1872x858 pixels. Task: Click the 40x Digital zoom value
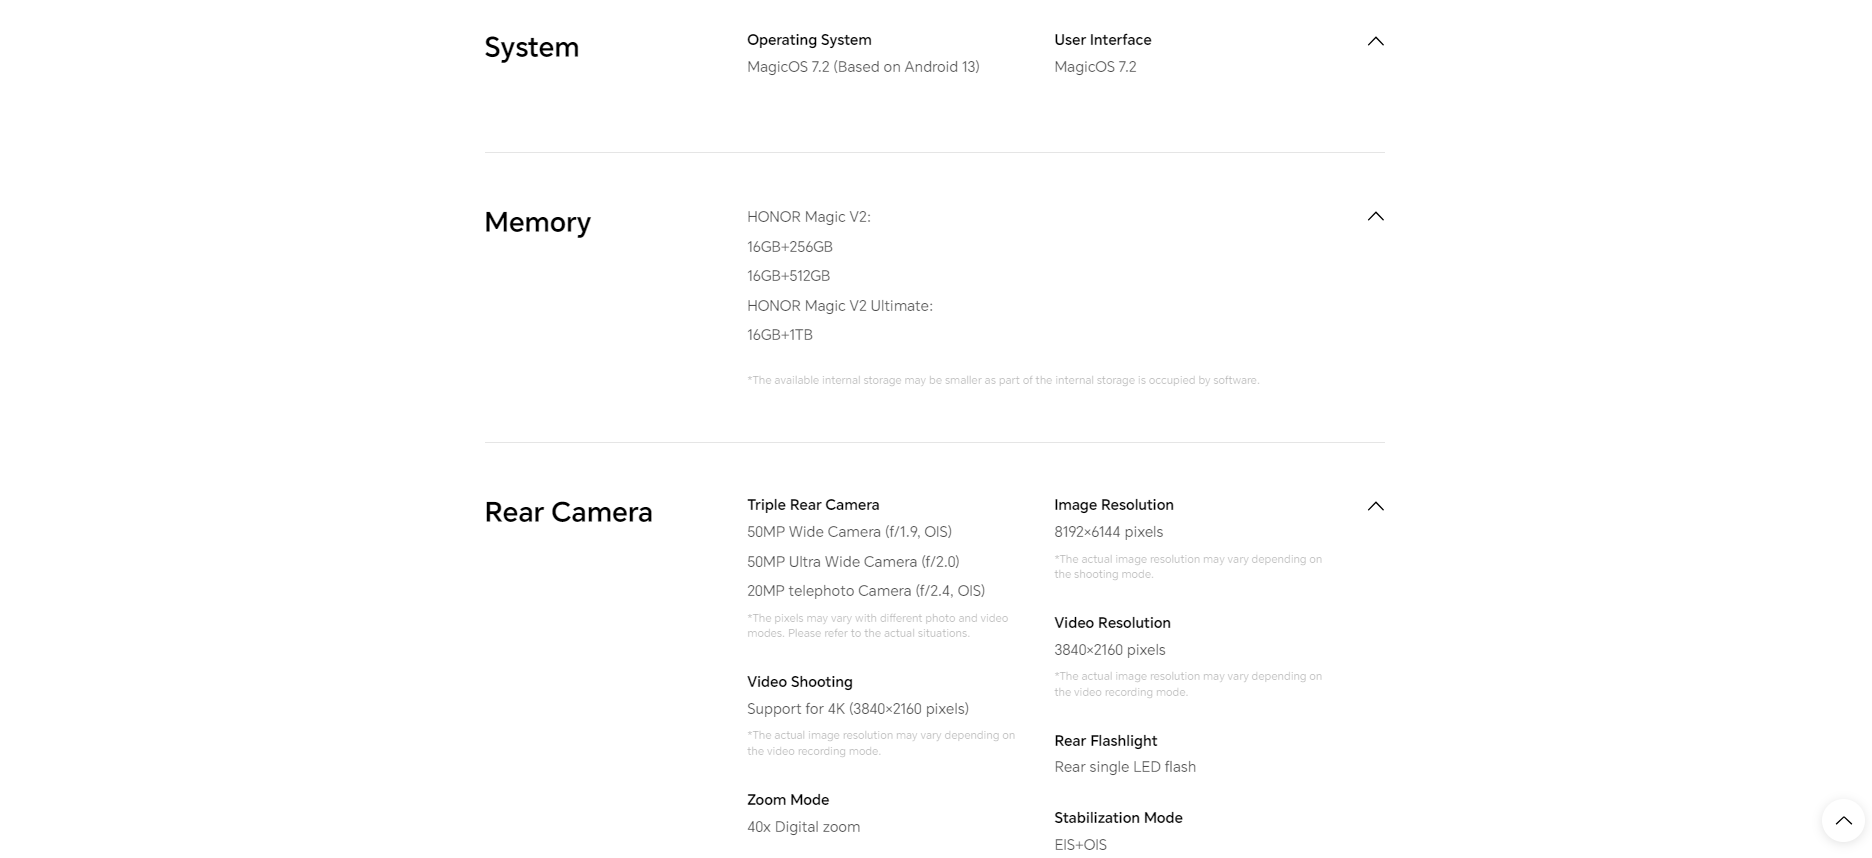pyautogui.click(x=803, y=827)
